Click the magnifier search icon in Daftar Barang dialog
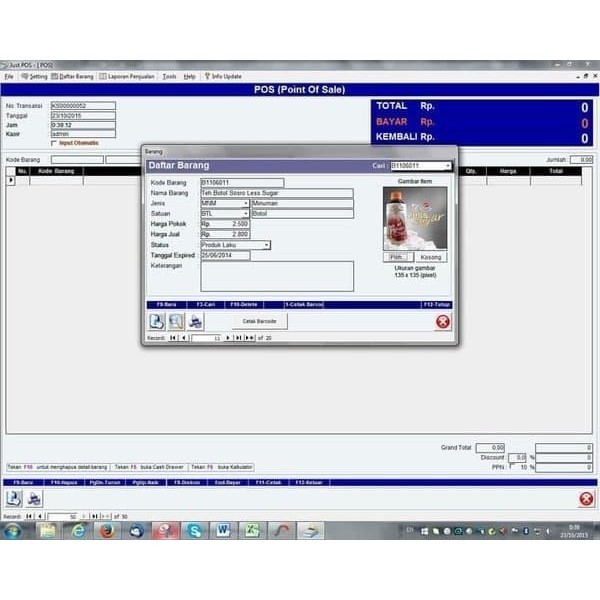The width and height of the screenshot is (600, 600). pos(176,321)
